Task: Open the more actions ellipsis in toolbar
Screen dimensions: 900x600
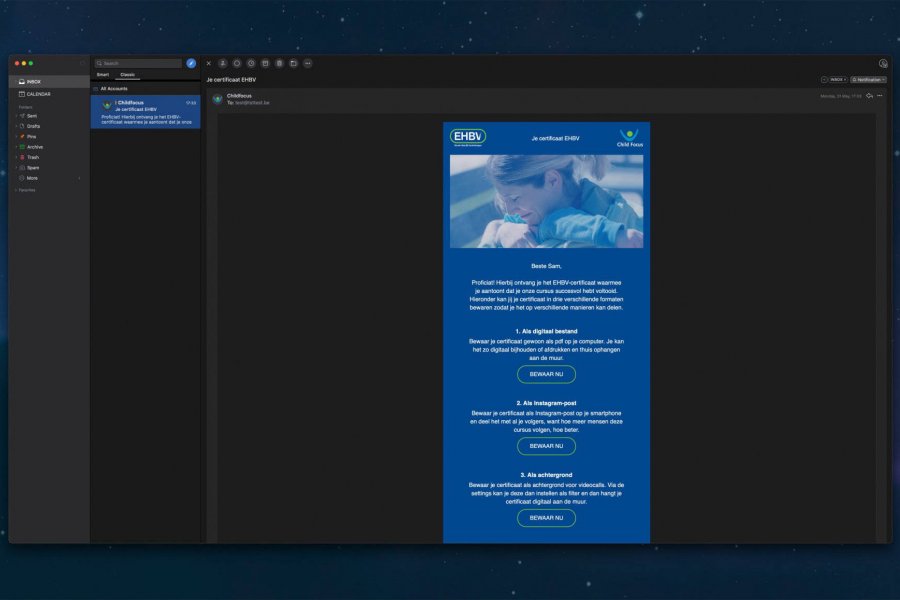Action: click(308, 63)
